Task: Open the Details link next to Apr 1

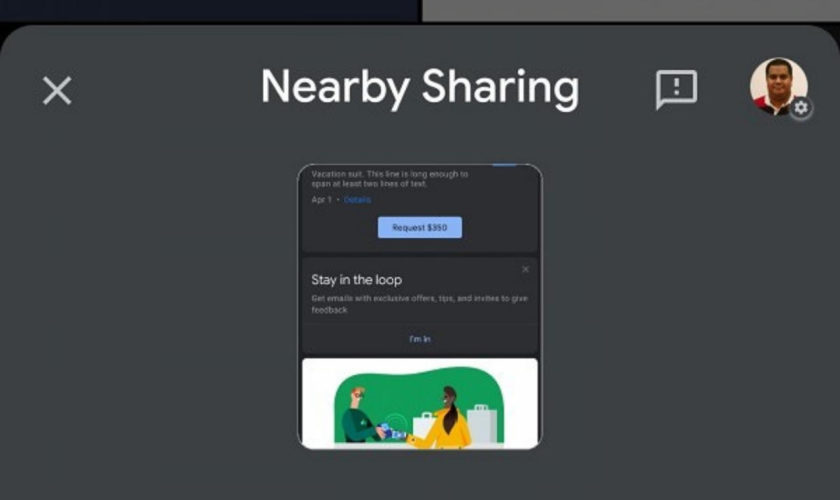Action: (357, 200)
